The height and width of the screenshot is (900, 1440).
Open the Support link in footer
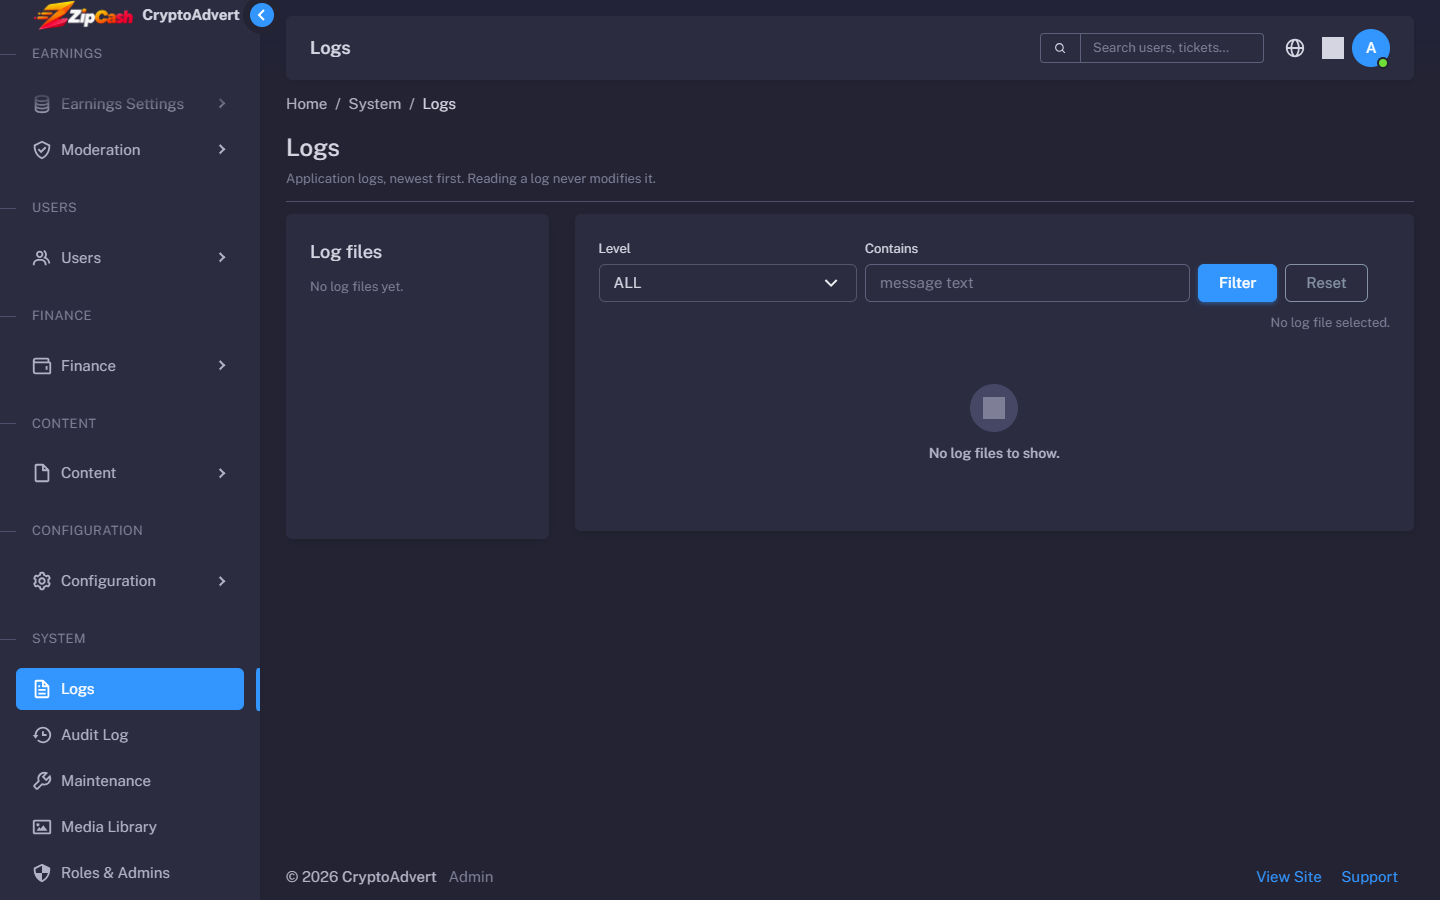(1370, 877)
